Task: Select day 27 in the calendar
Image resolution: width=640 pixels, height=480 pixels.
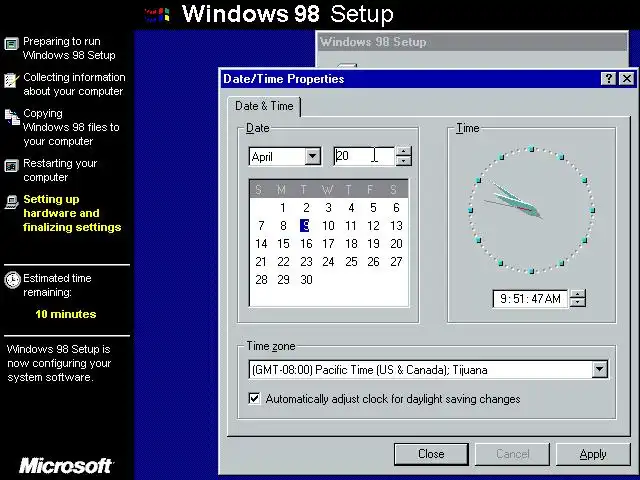Action: point(396,262)
